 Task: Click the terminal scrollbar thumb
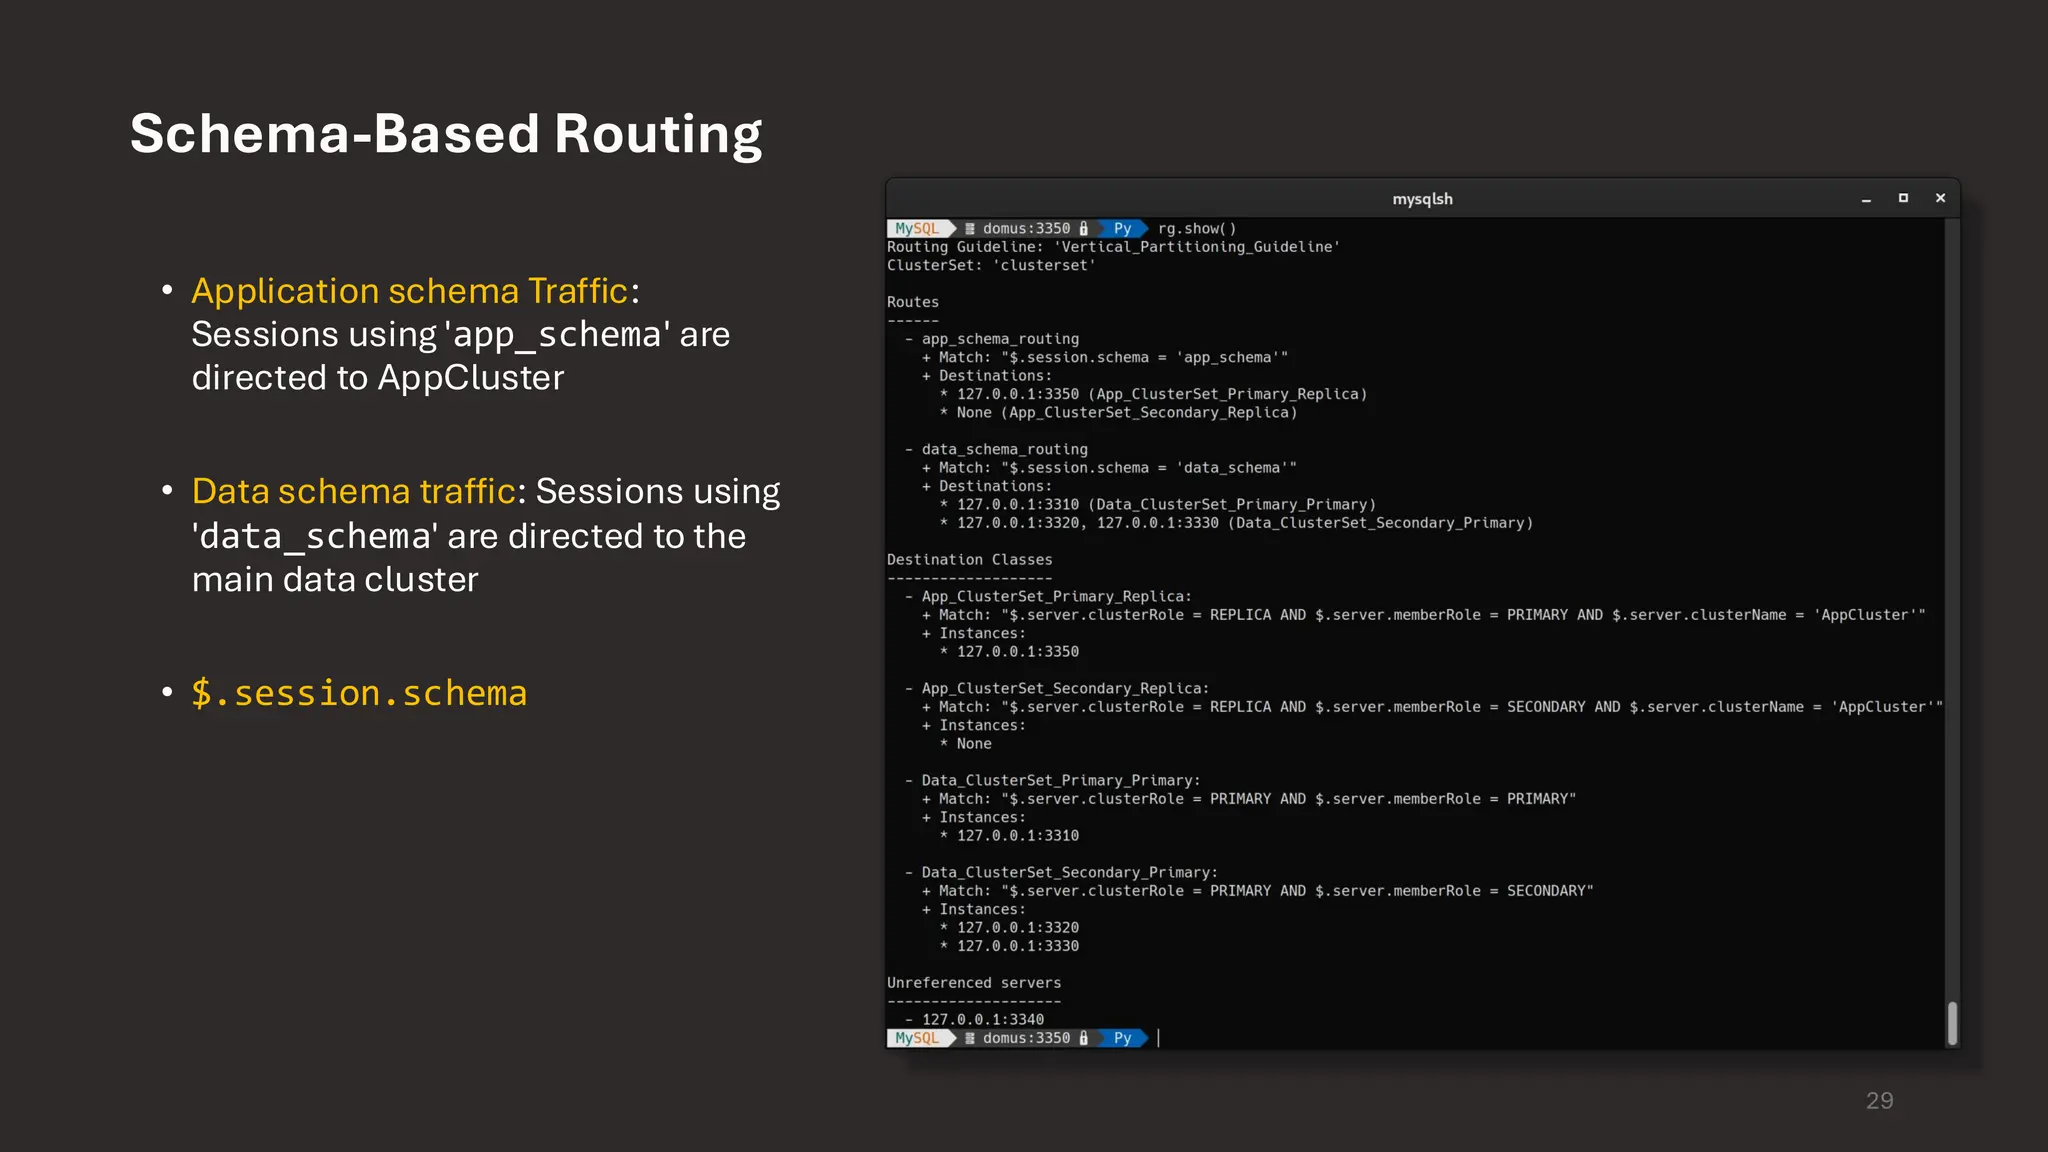click(1952, 1023)
